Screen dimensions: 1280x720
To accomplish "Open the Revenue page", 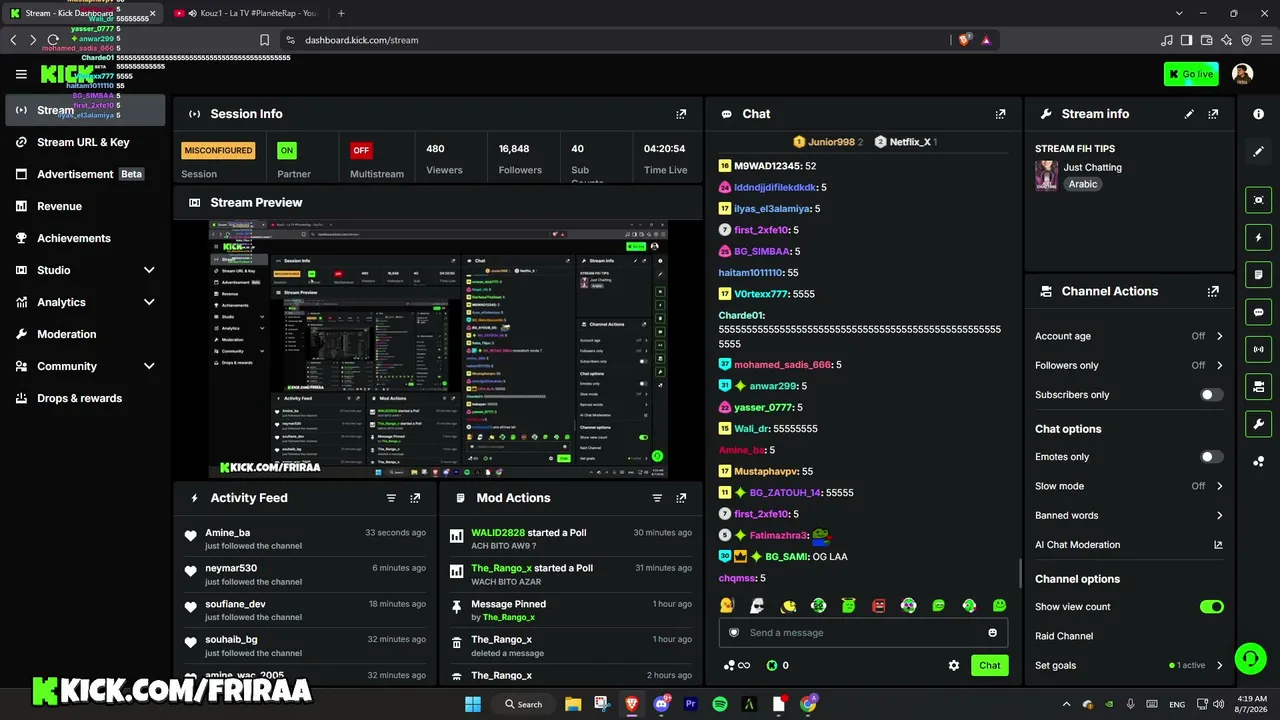I will coord(85,206).
